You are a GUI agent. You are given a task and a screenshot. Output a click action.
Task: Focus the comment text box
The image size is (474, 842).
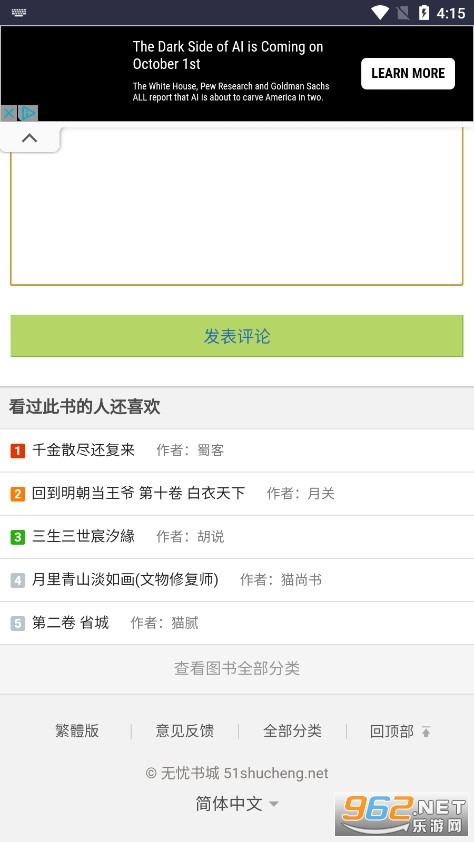click(237, 205)
